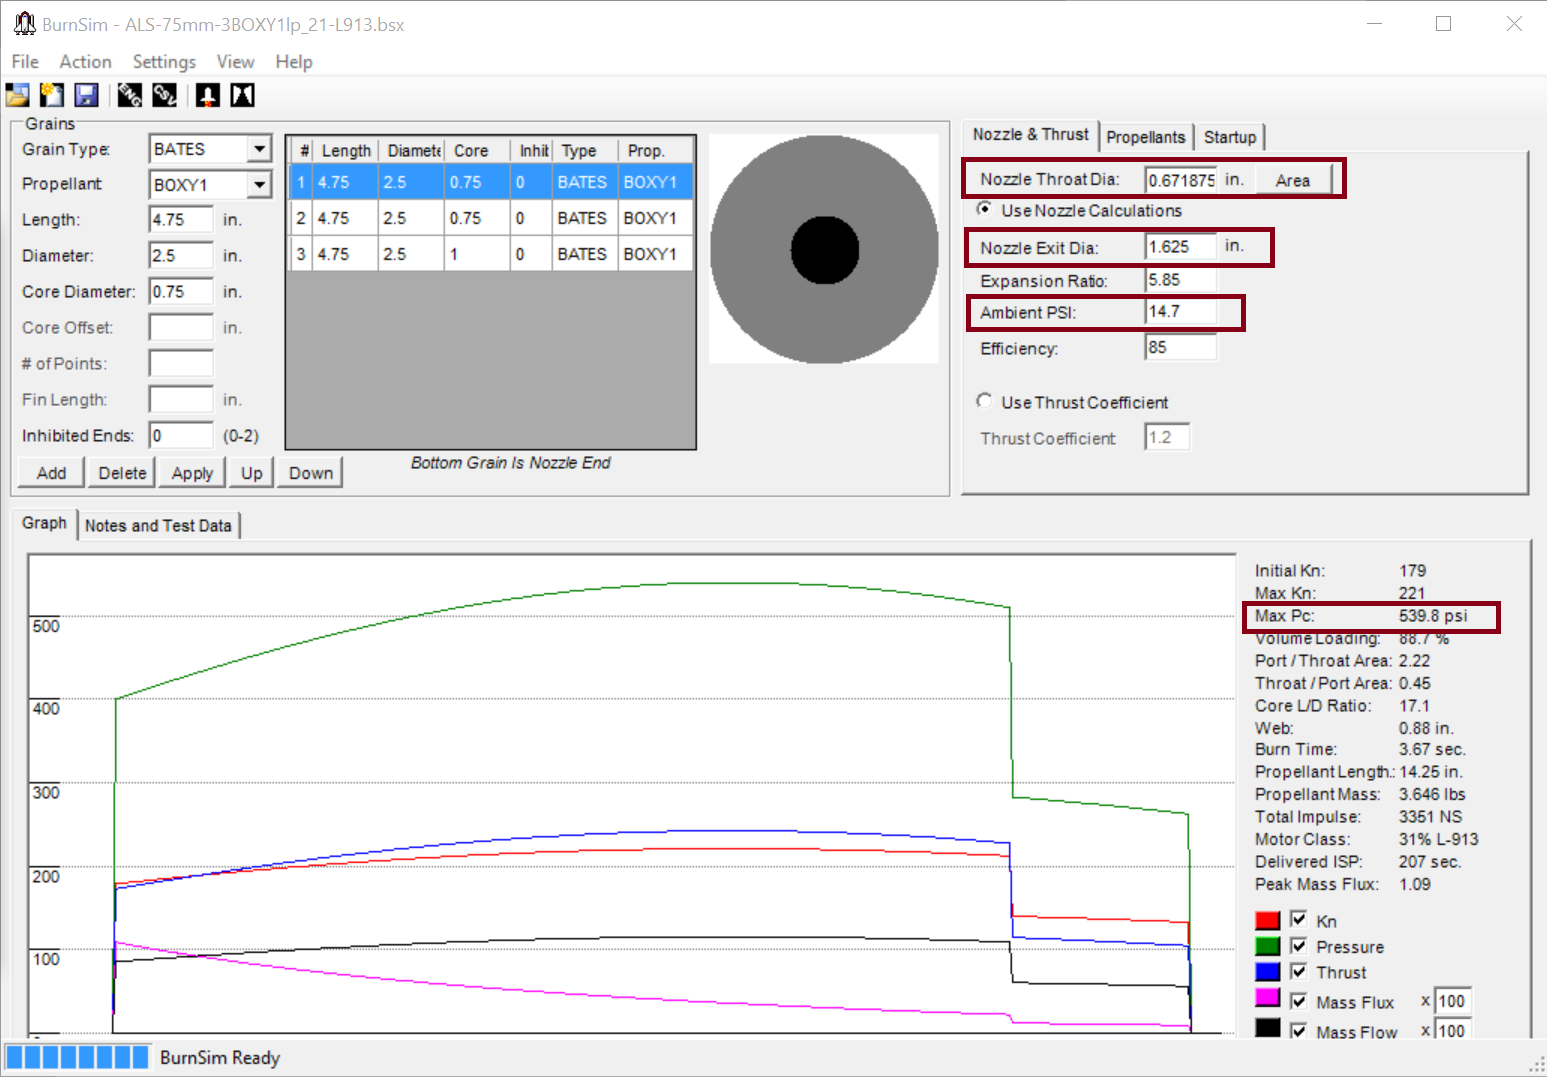Screen dimensions: 1547x1077
Task: Save the file with the floppy disk icon
Action: coord(86,95)
